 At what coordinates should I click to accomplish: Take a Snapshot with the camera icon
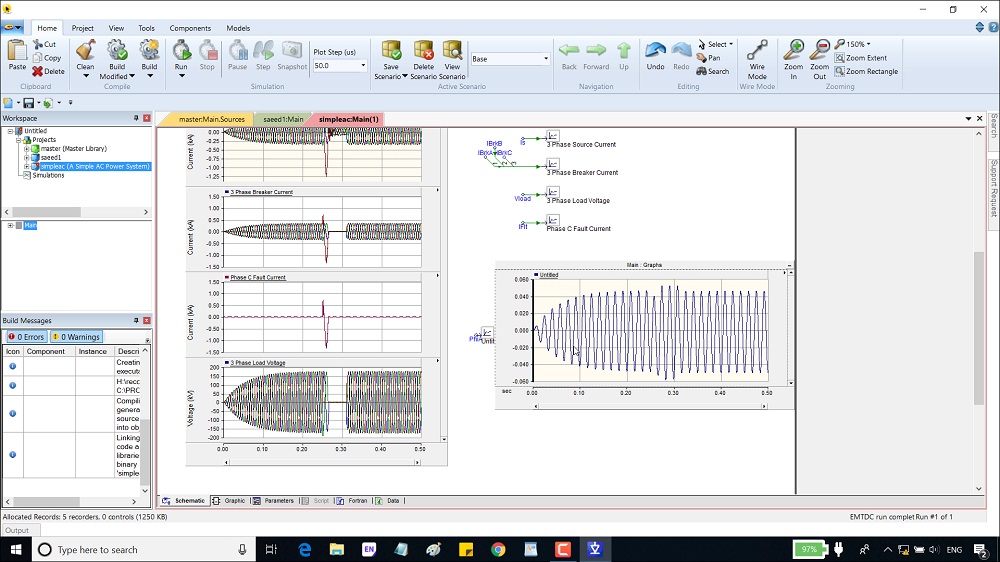(x=292, y=50)
